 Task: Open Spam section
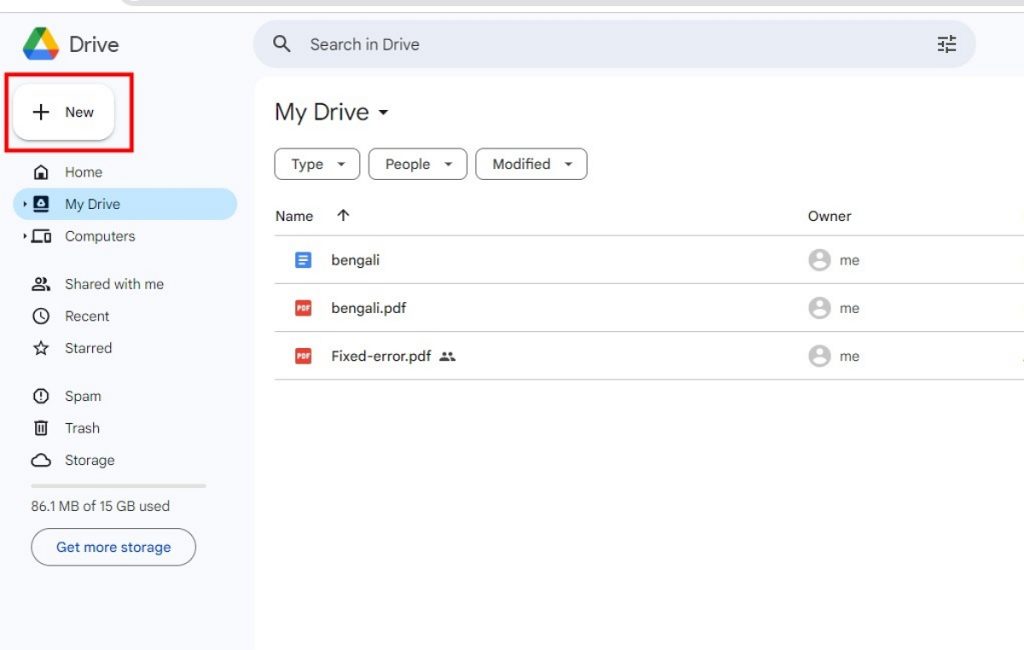pos(83,396)
